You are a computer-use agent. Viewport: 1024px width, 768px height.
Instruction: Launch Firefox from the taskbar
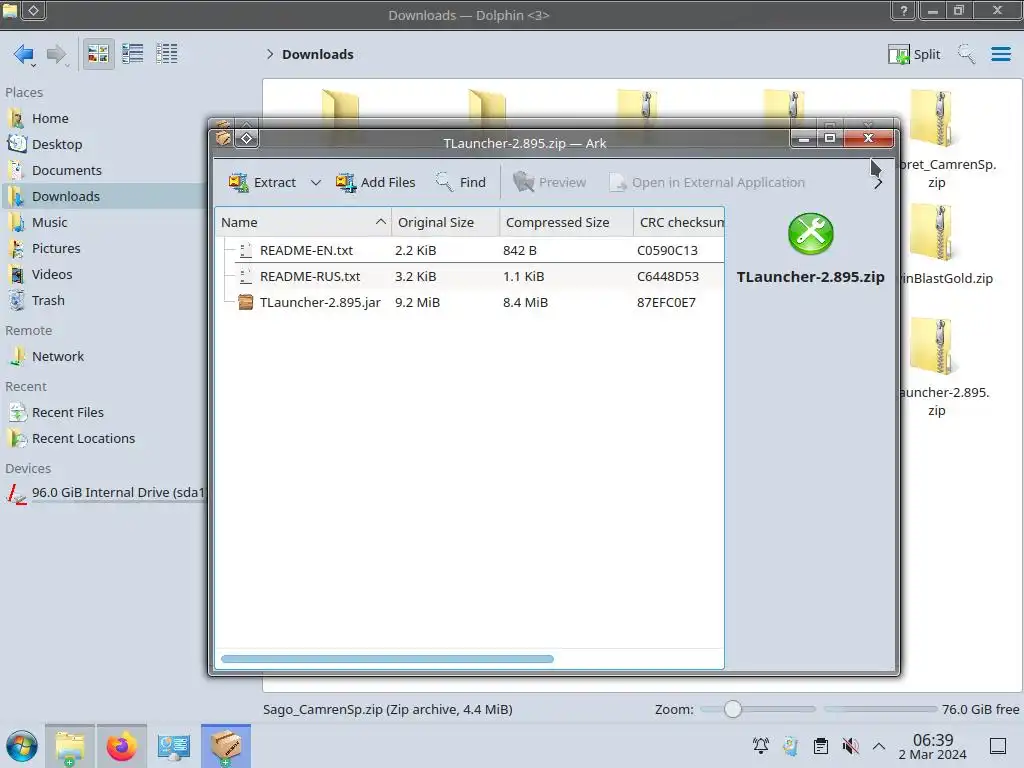[x=121, y=746]
